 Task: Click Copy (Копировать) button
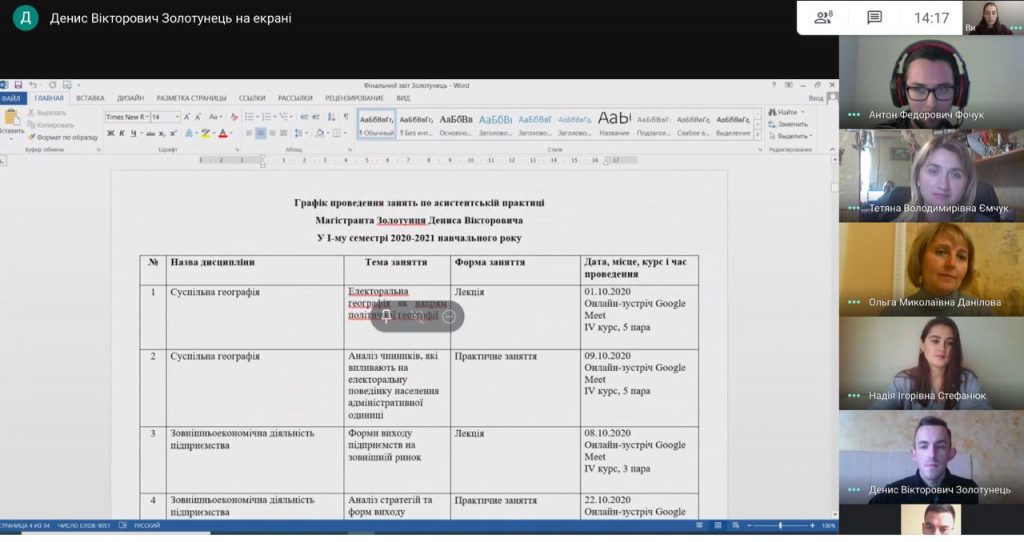51,125
